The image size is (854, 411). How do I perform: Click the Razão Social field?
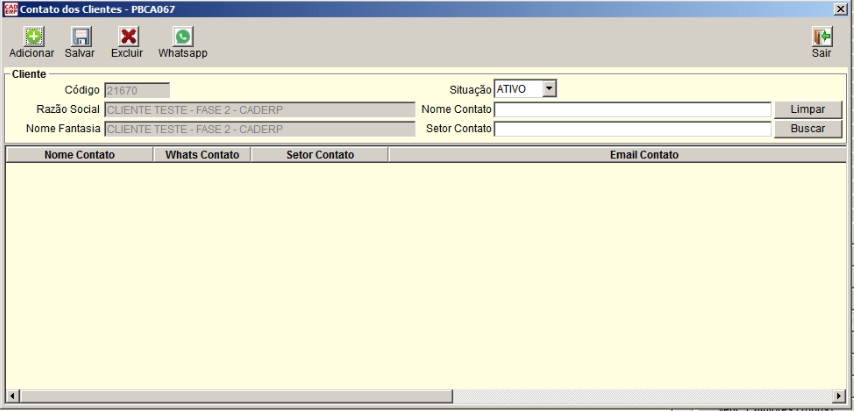(260, 110)
